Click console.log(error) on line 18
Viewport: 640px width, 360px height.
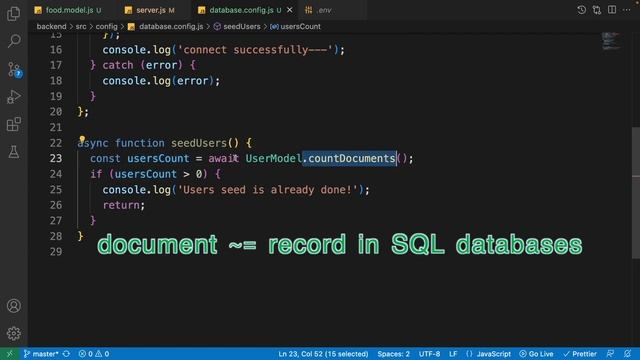point(161,81)
